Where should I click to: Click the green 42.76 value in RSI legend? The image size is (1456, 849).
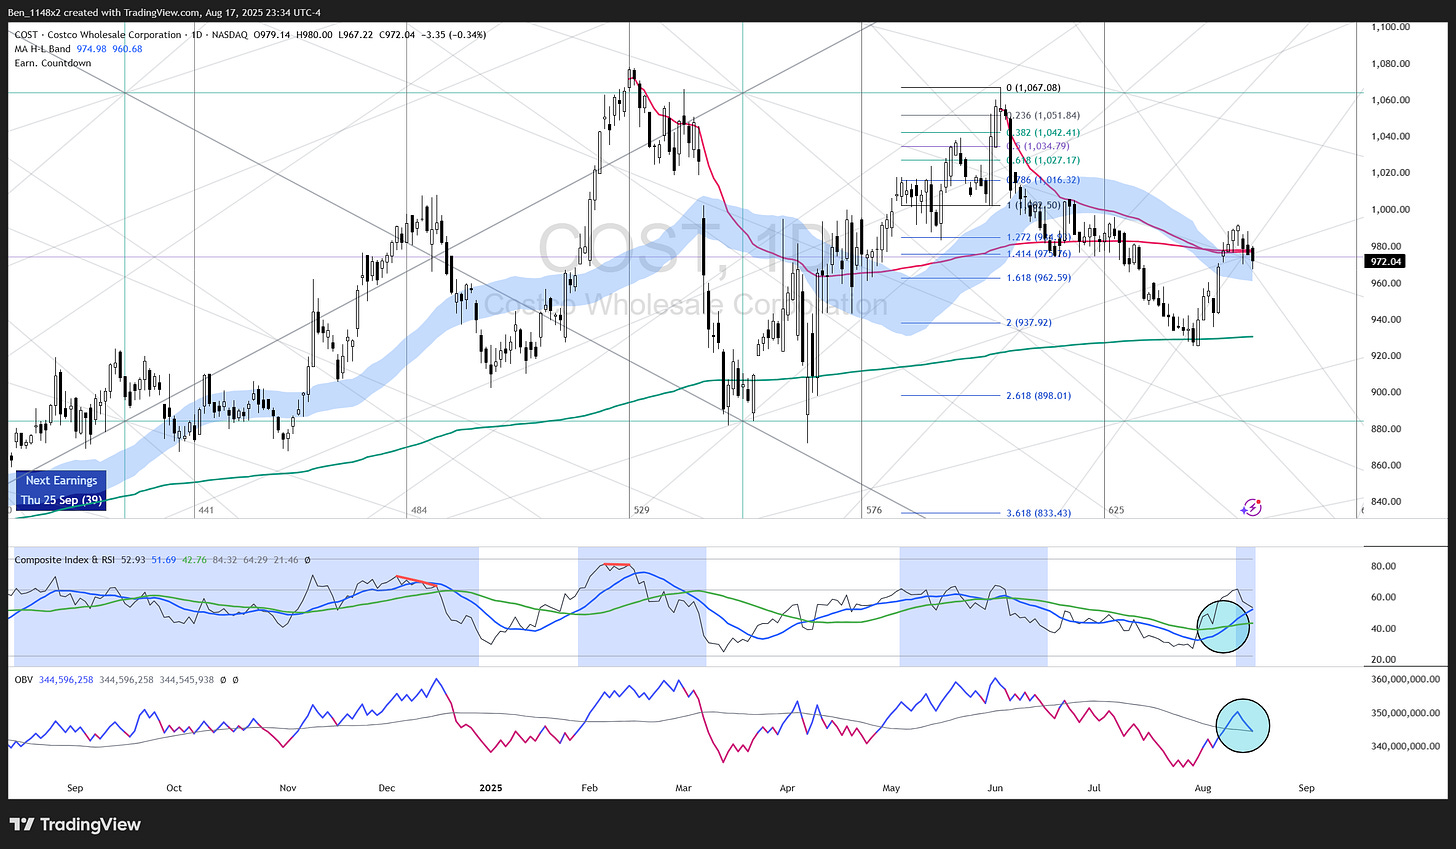[x=194, y=560]
